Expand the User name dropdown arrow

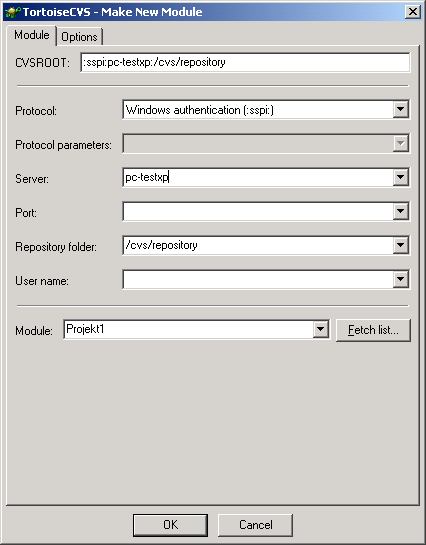(401, 279)
